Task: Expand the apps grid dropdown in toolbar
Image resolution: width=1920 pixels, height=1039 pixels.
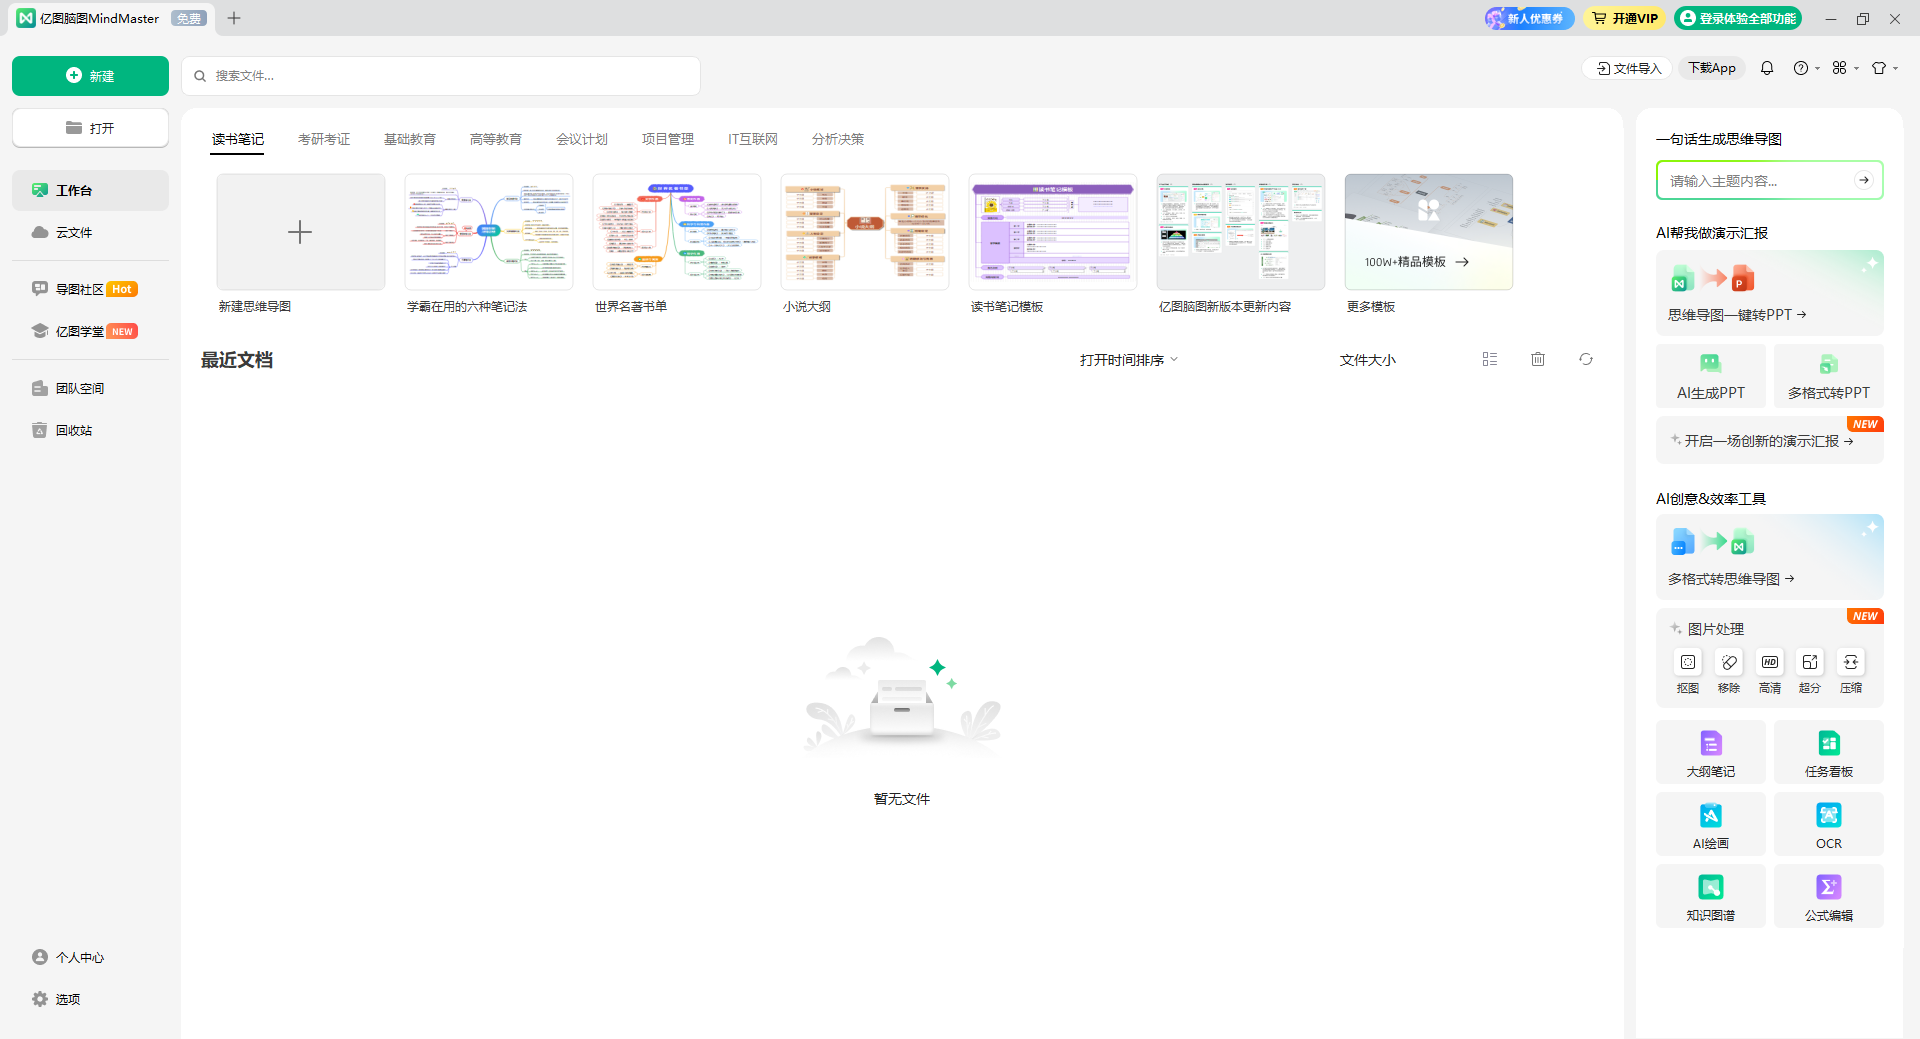Action: tap(1844, 68)
